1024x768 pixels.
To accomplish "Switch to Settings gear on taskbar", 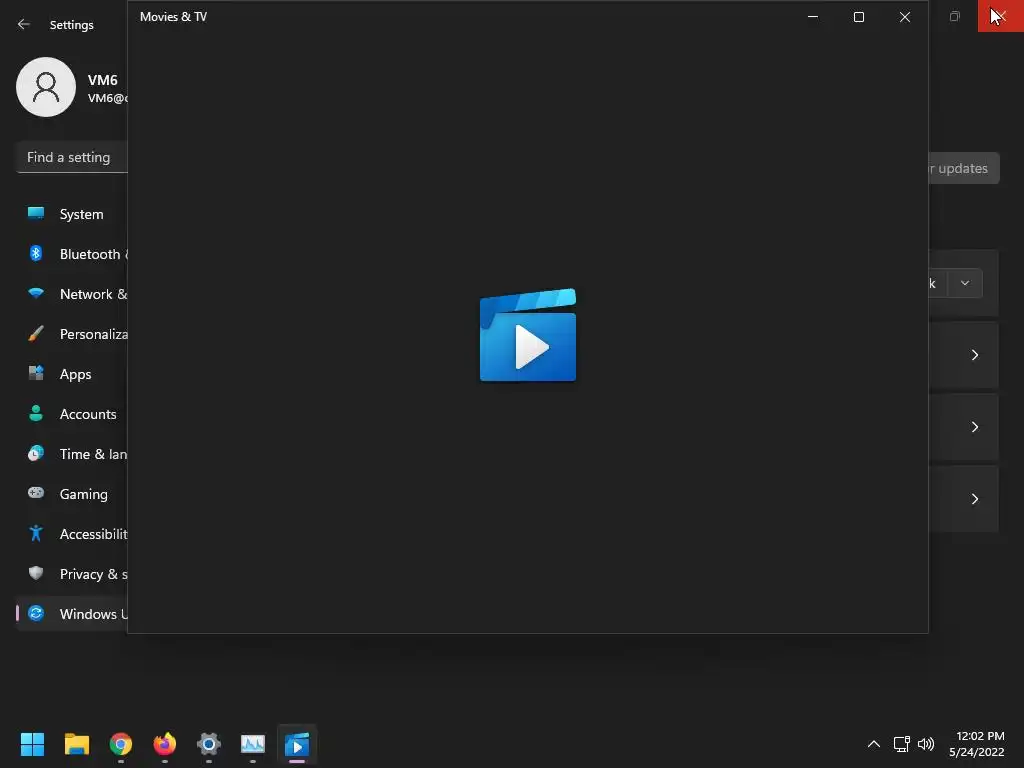I will click(209, 744).
